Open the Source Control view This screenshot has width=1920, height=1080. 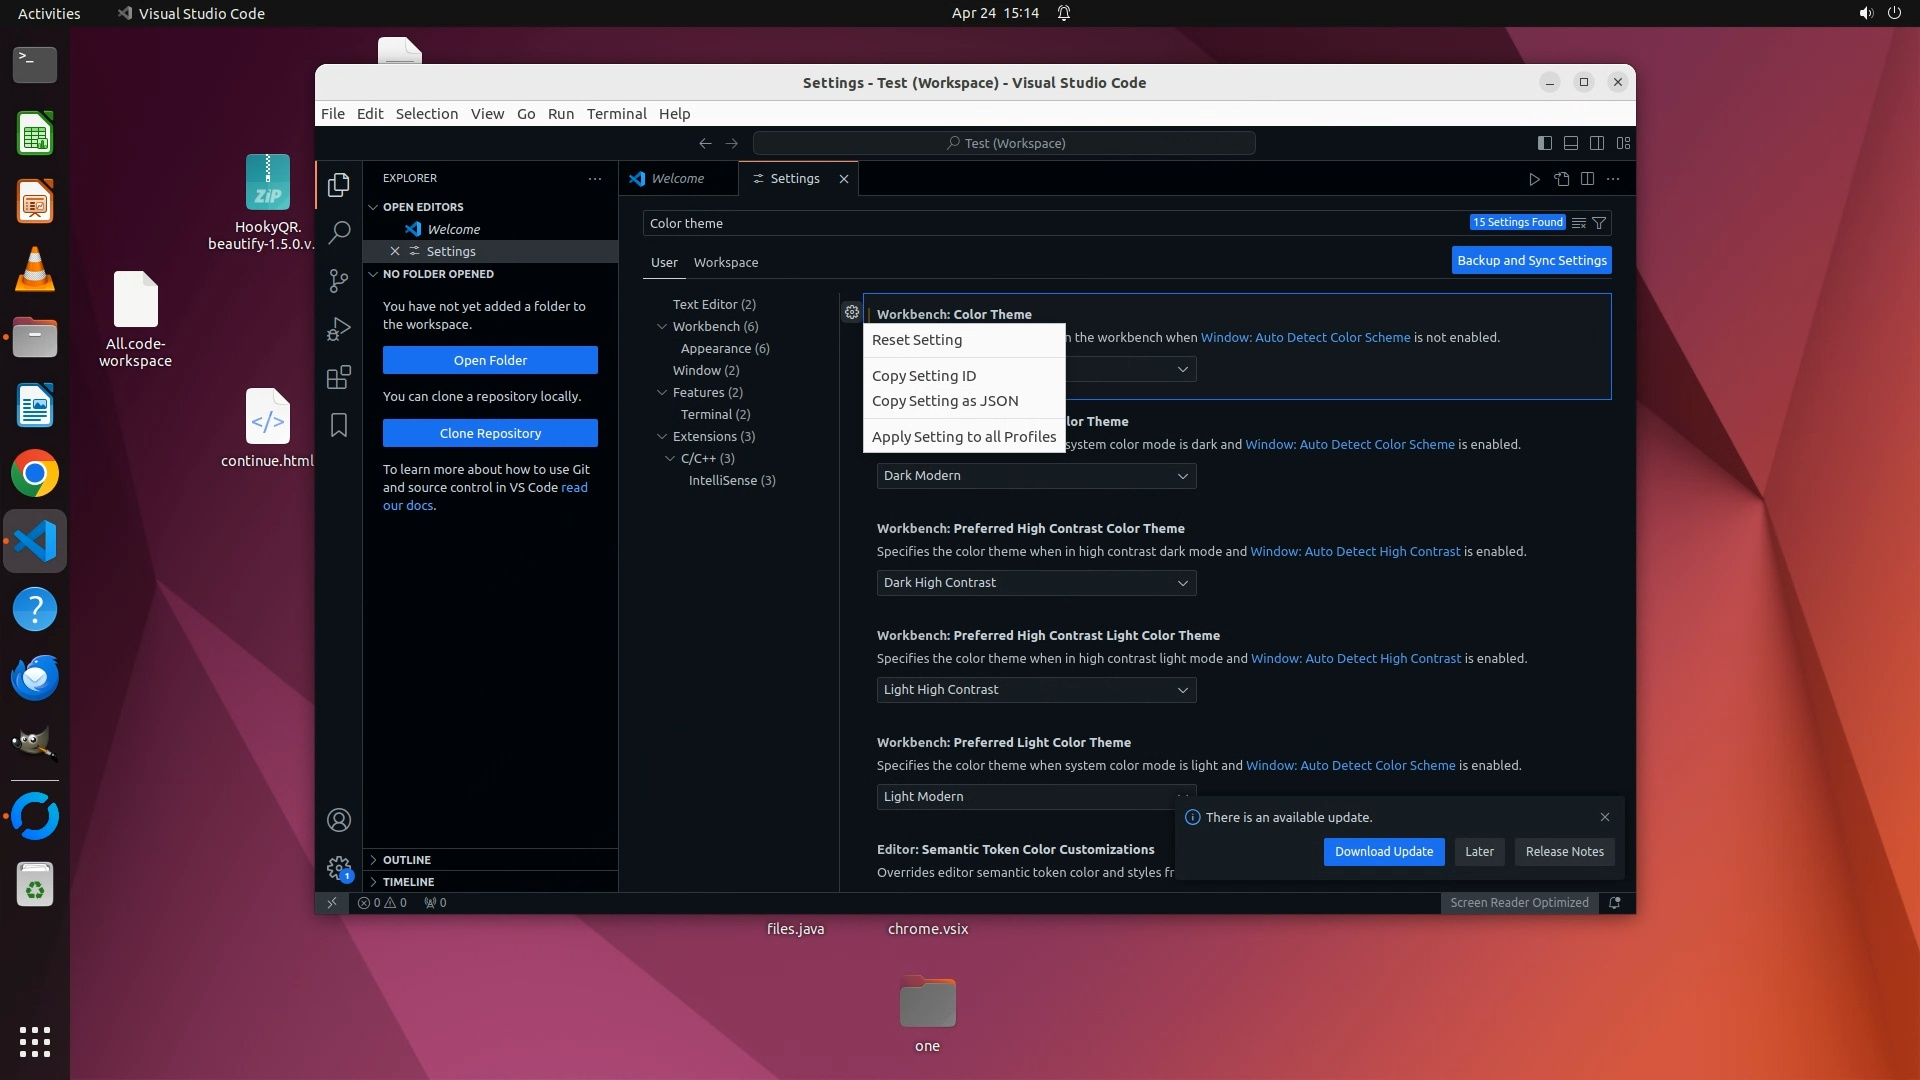point(339,281)
